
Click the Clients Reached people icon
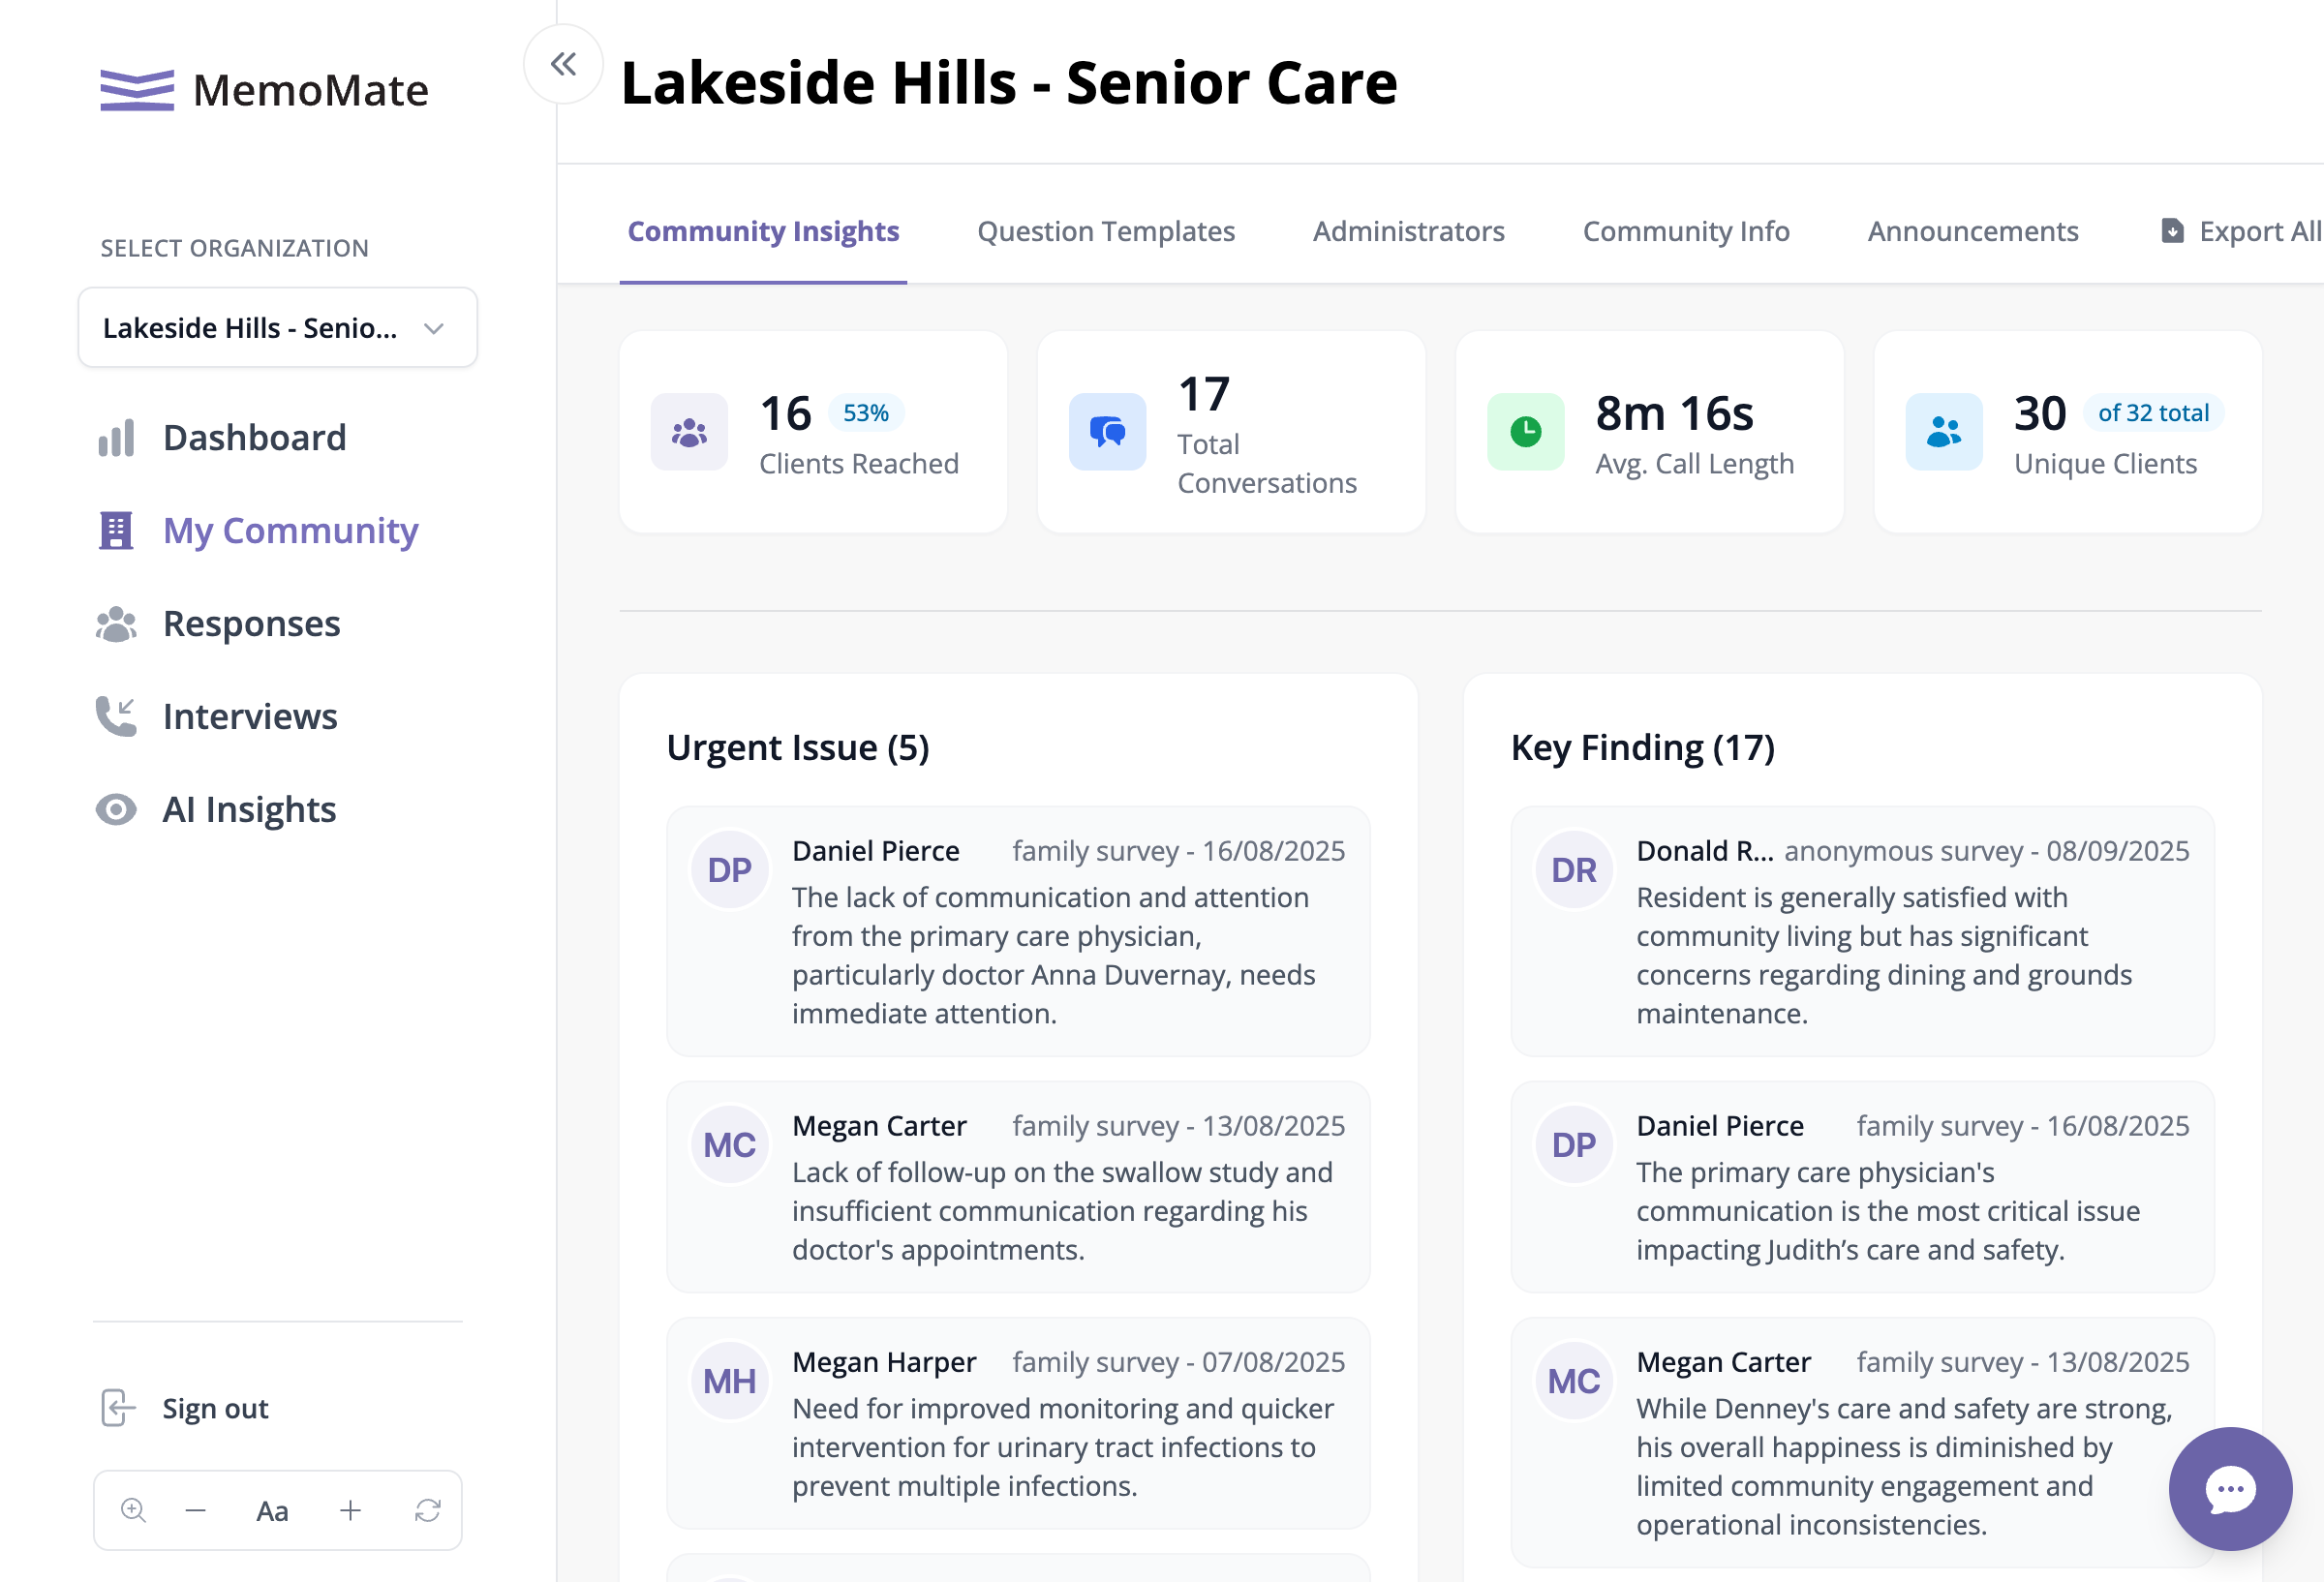tap(689, 432)
